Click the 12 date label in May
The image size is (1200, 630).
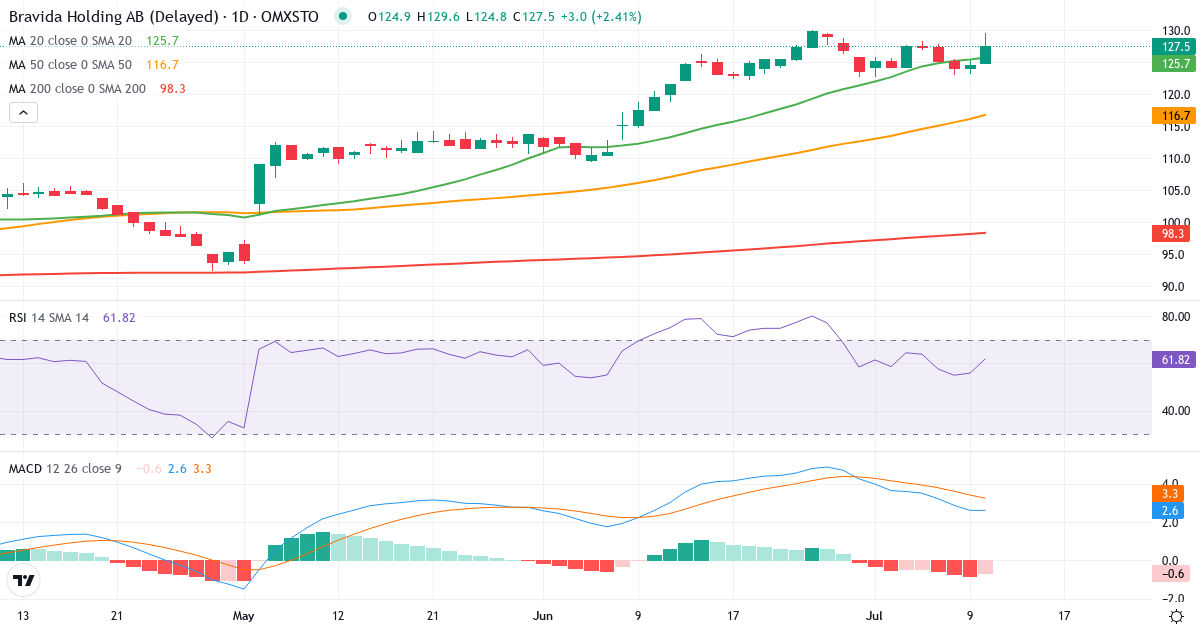(338, 616)
